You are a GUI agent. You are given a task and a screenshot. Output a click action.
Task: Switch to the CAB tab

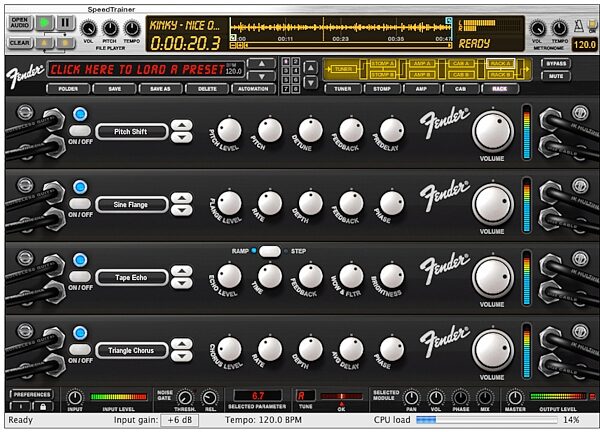460,89
